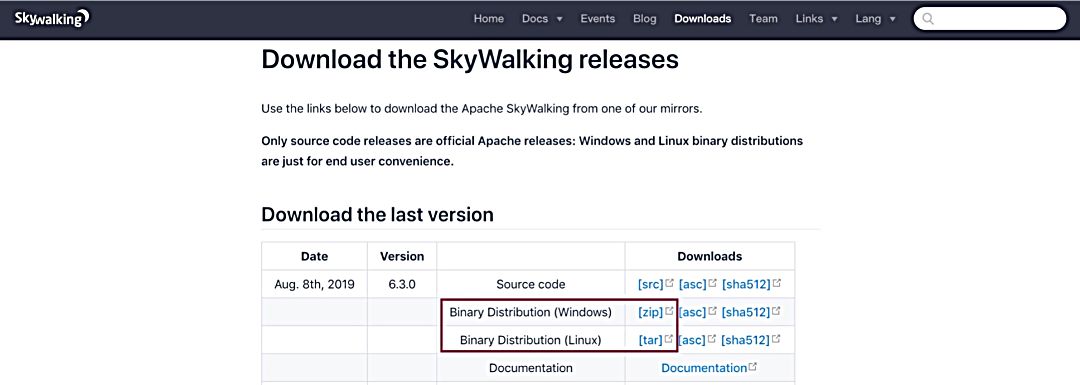
Task: Go to the Events page
Action: pos(597,19)
